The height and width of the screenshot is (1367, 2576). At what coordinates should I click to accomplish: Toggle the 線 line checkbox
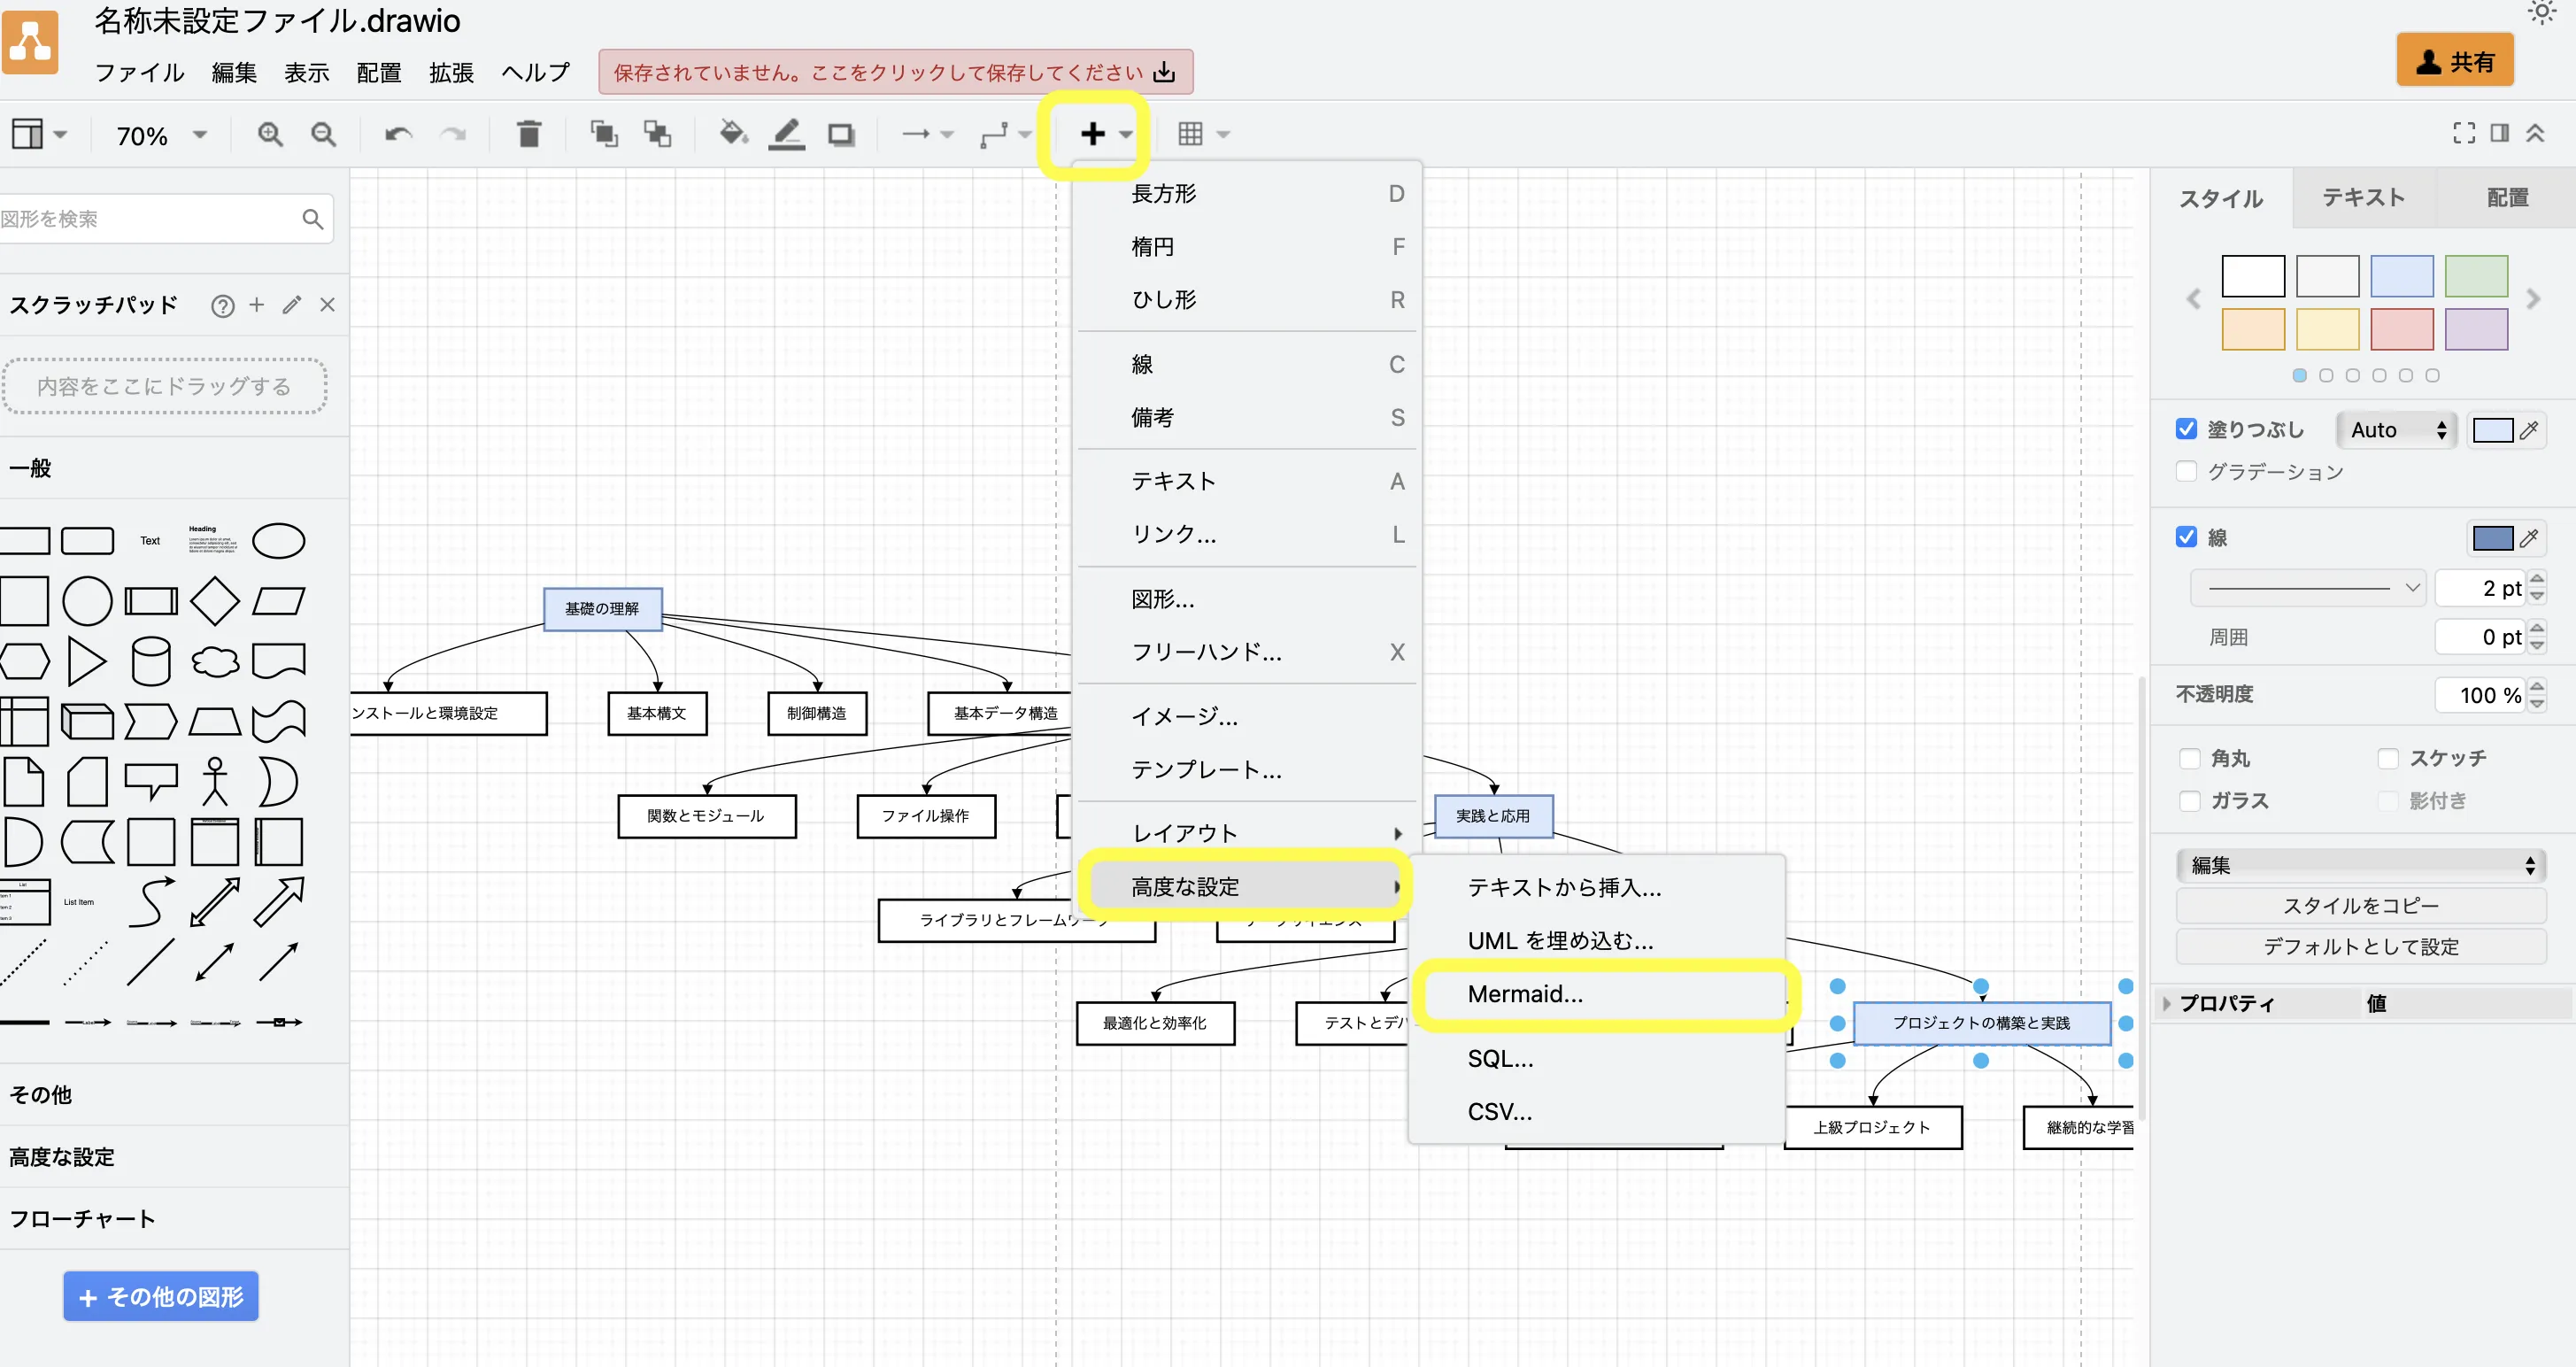click(2187, 537)
